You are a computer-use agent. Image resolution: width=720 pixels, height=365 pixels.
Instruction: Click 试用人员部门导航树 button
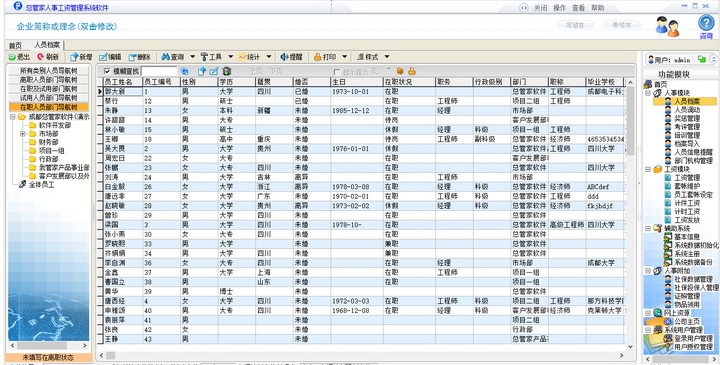pyautogui.click(x=48, y=98)
